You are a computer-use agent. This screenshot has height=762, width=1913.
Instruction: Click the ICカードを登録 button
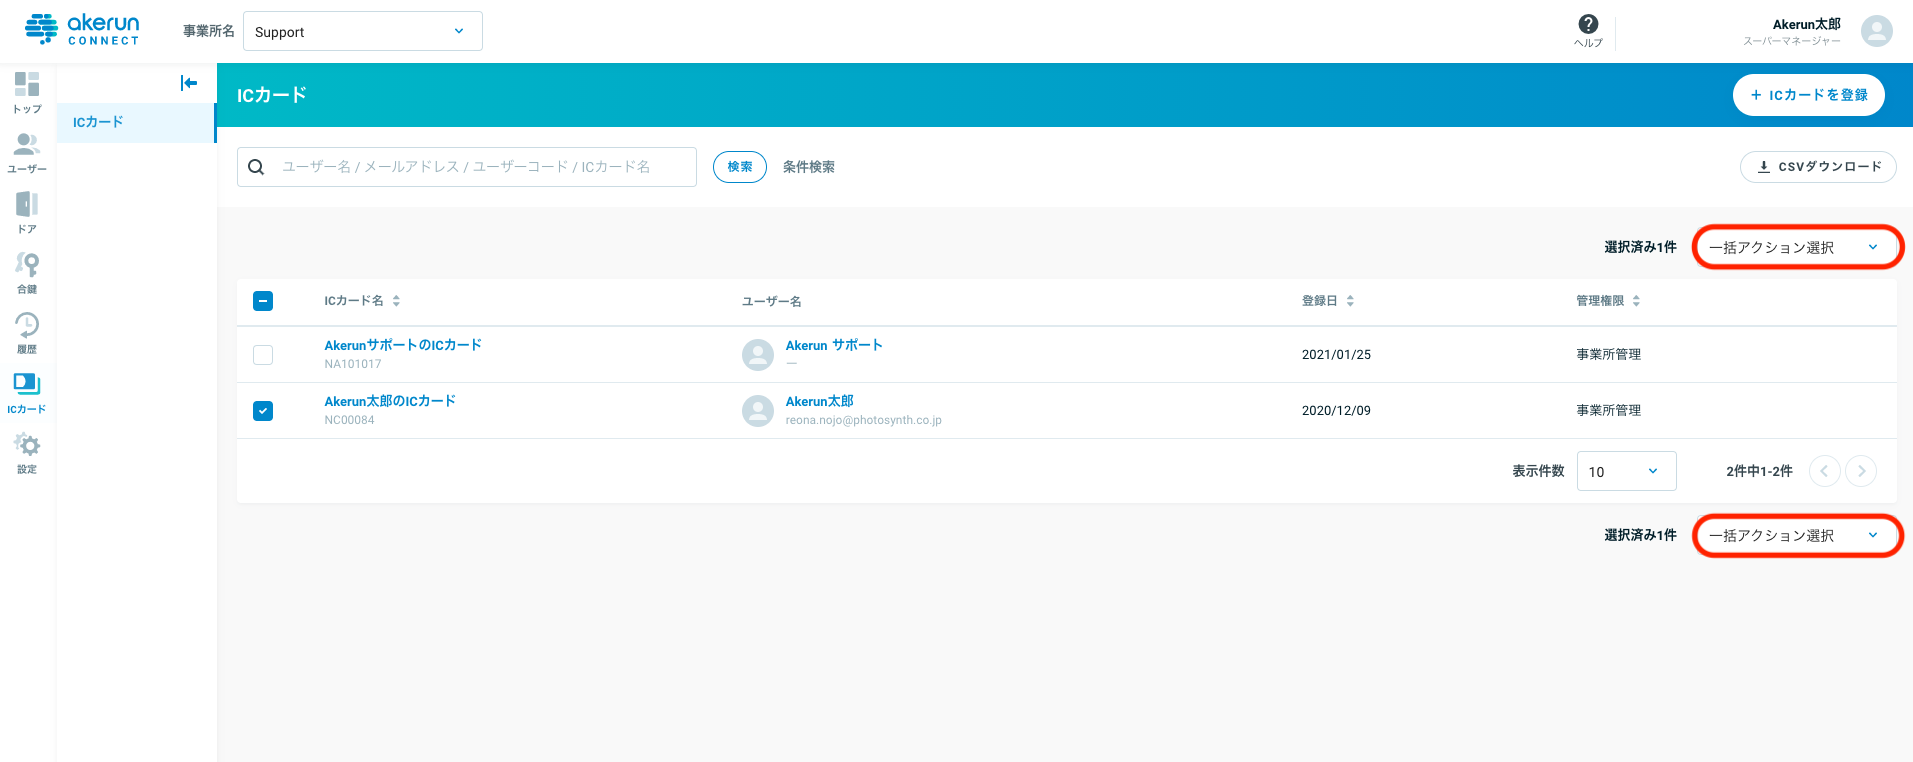[x=1808, y=95]
